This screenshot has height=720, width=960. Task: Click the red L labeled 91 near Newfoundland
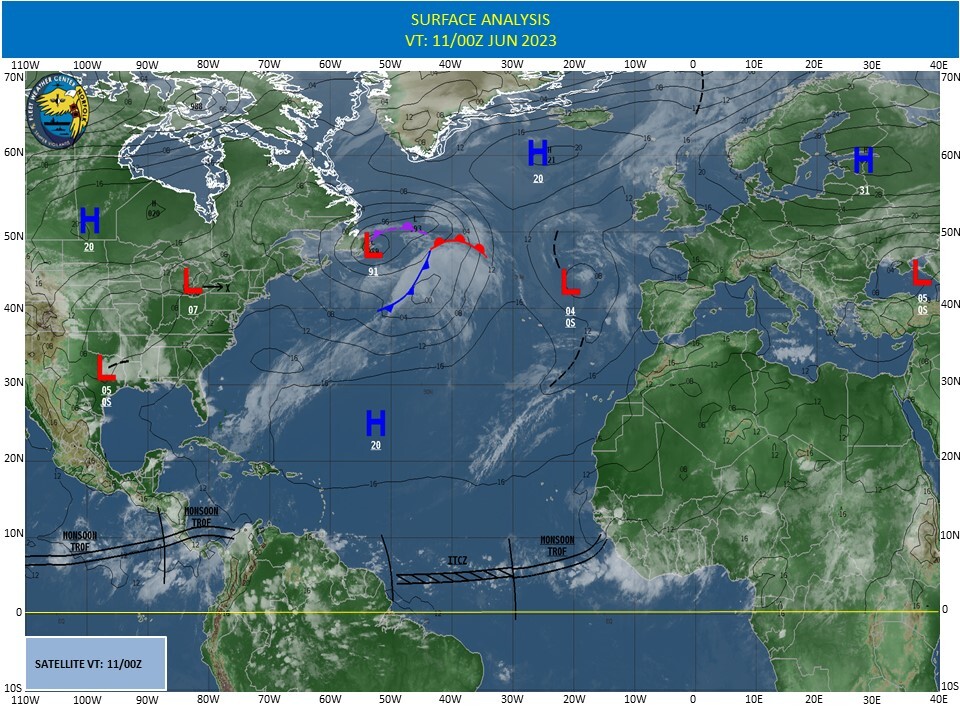click(x=373, y=246)
